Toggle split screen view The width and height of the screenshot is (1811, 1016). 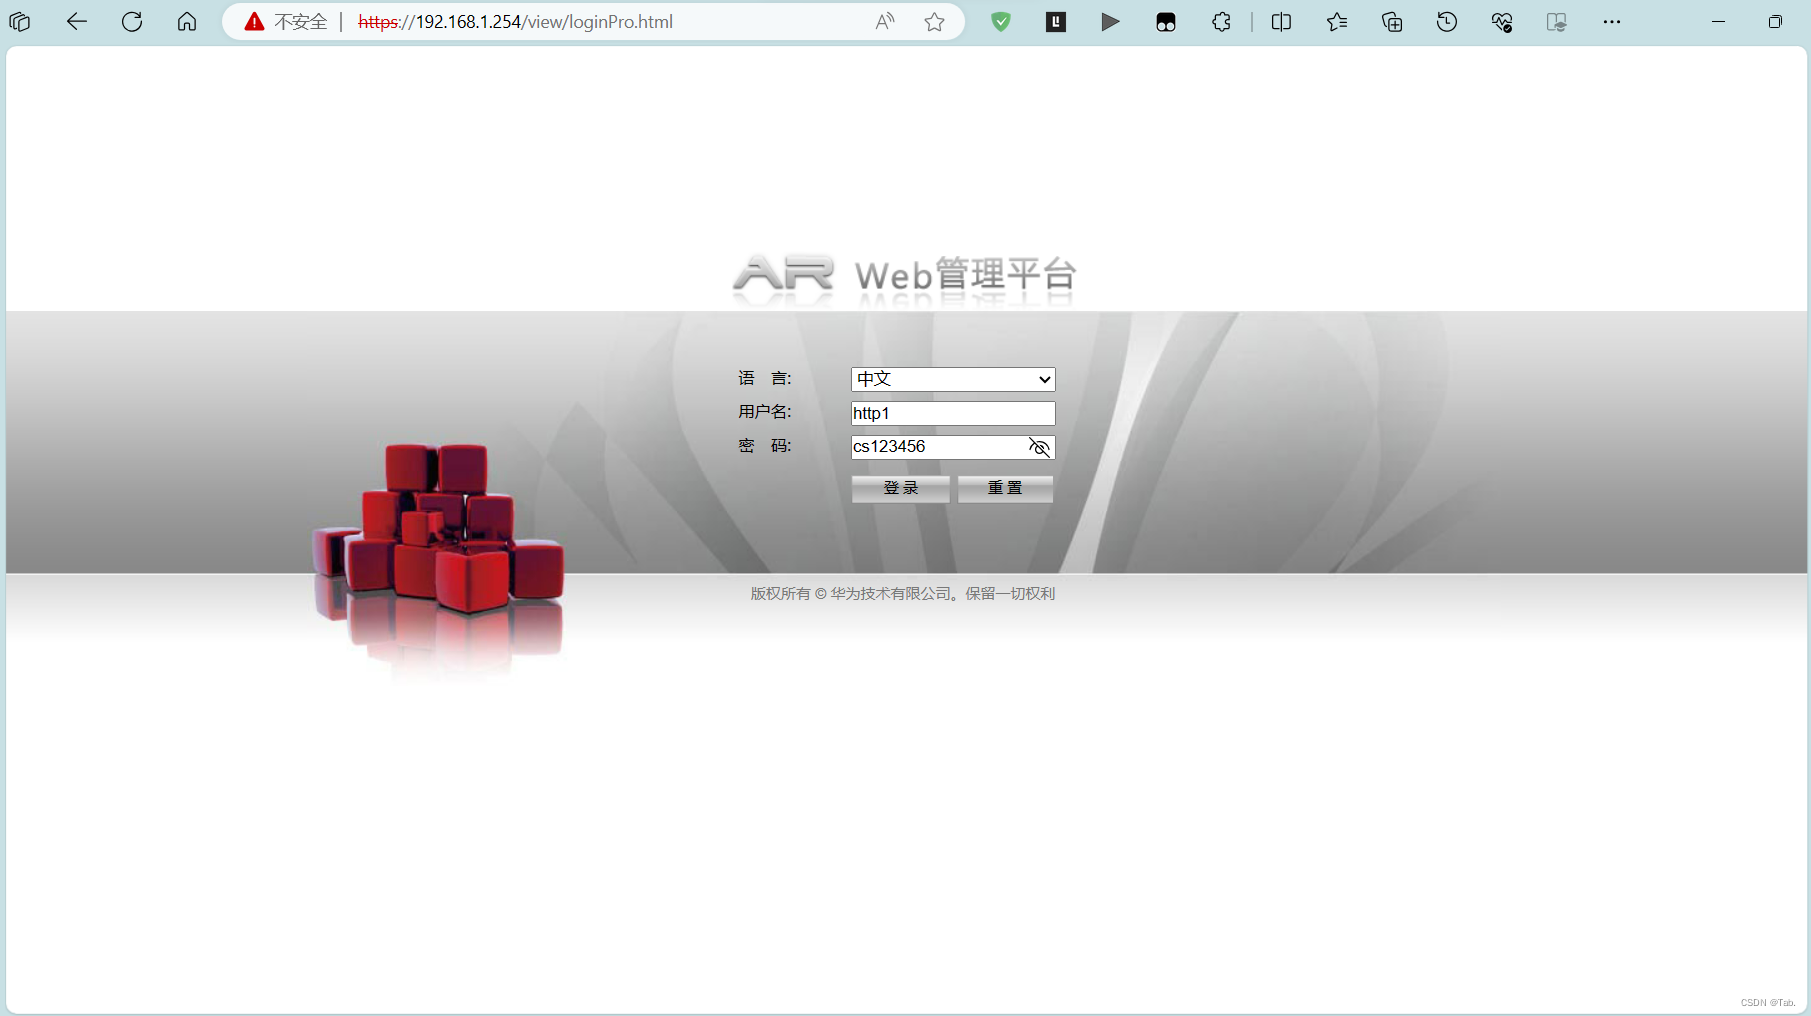[x=1281, y=22]
